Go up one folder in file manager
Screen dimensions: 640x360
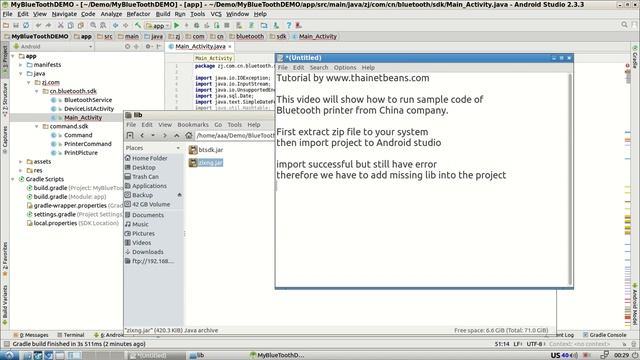(176, 135)
